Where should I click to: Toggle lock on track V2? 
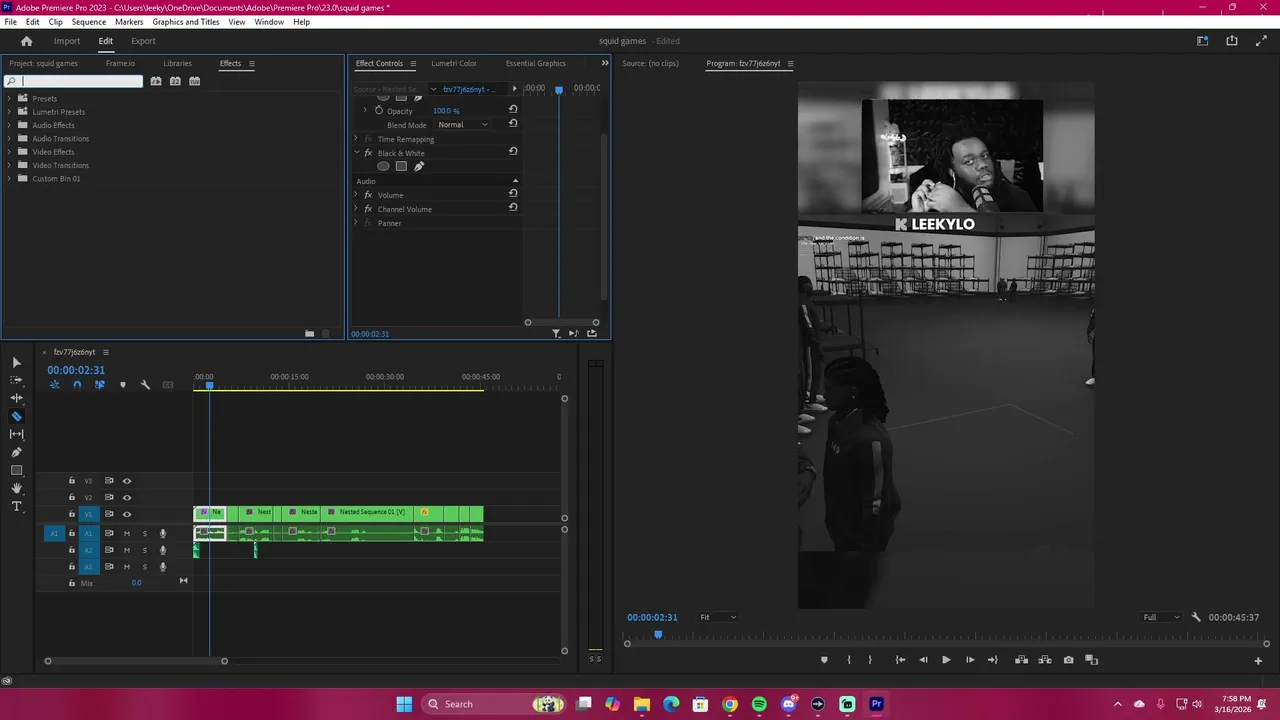pos(71,497)
